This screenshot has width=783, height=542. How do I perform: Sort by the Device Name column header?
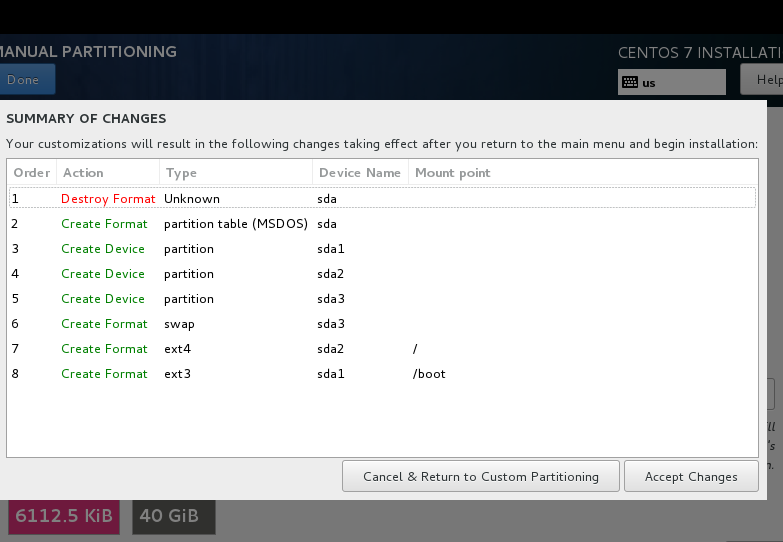pyautogui.click(x=360, y=173)
